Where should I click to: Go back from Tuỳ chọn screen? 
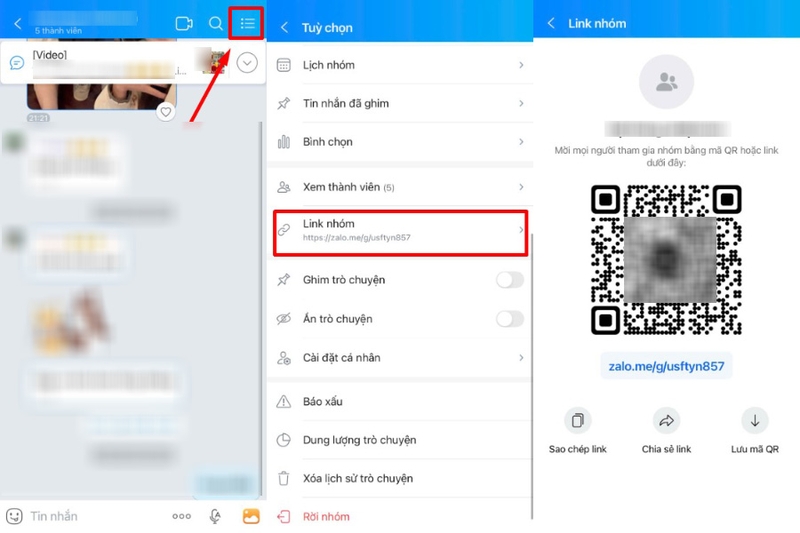[285, 28]
